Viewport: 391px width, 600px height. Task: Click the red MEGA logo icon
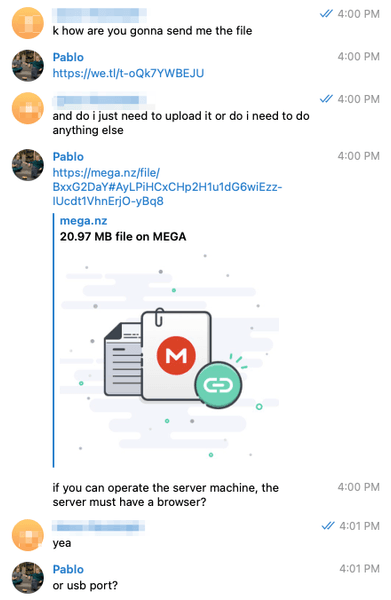(176, 355)
